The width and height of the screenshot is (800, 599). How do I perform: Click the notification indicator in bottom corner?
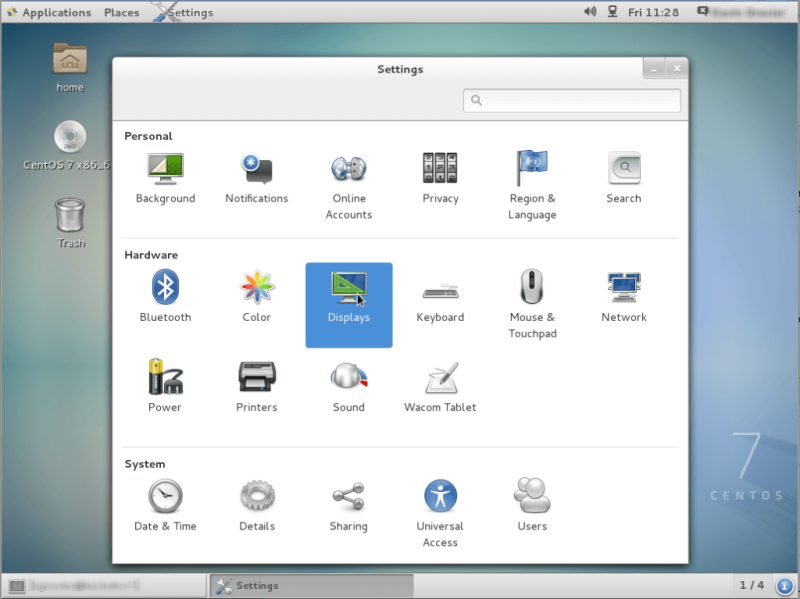(785, 585)
